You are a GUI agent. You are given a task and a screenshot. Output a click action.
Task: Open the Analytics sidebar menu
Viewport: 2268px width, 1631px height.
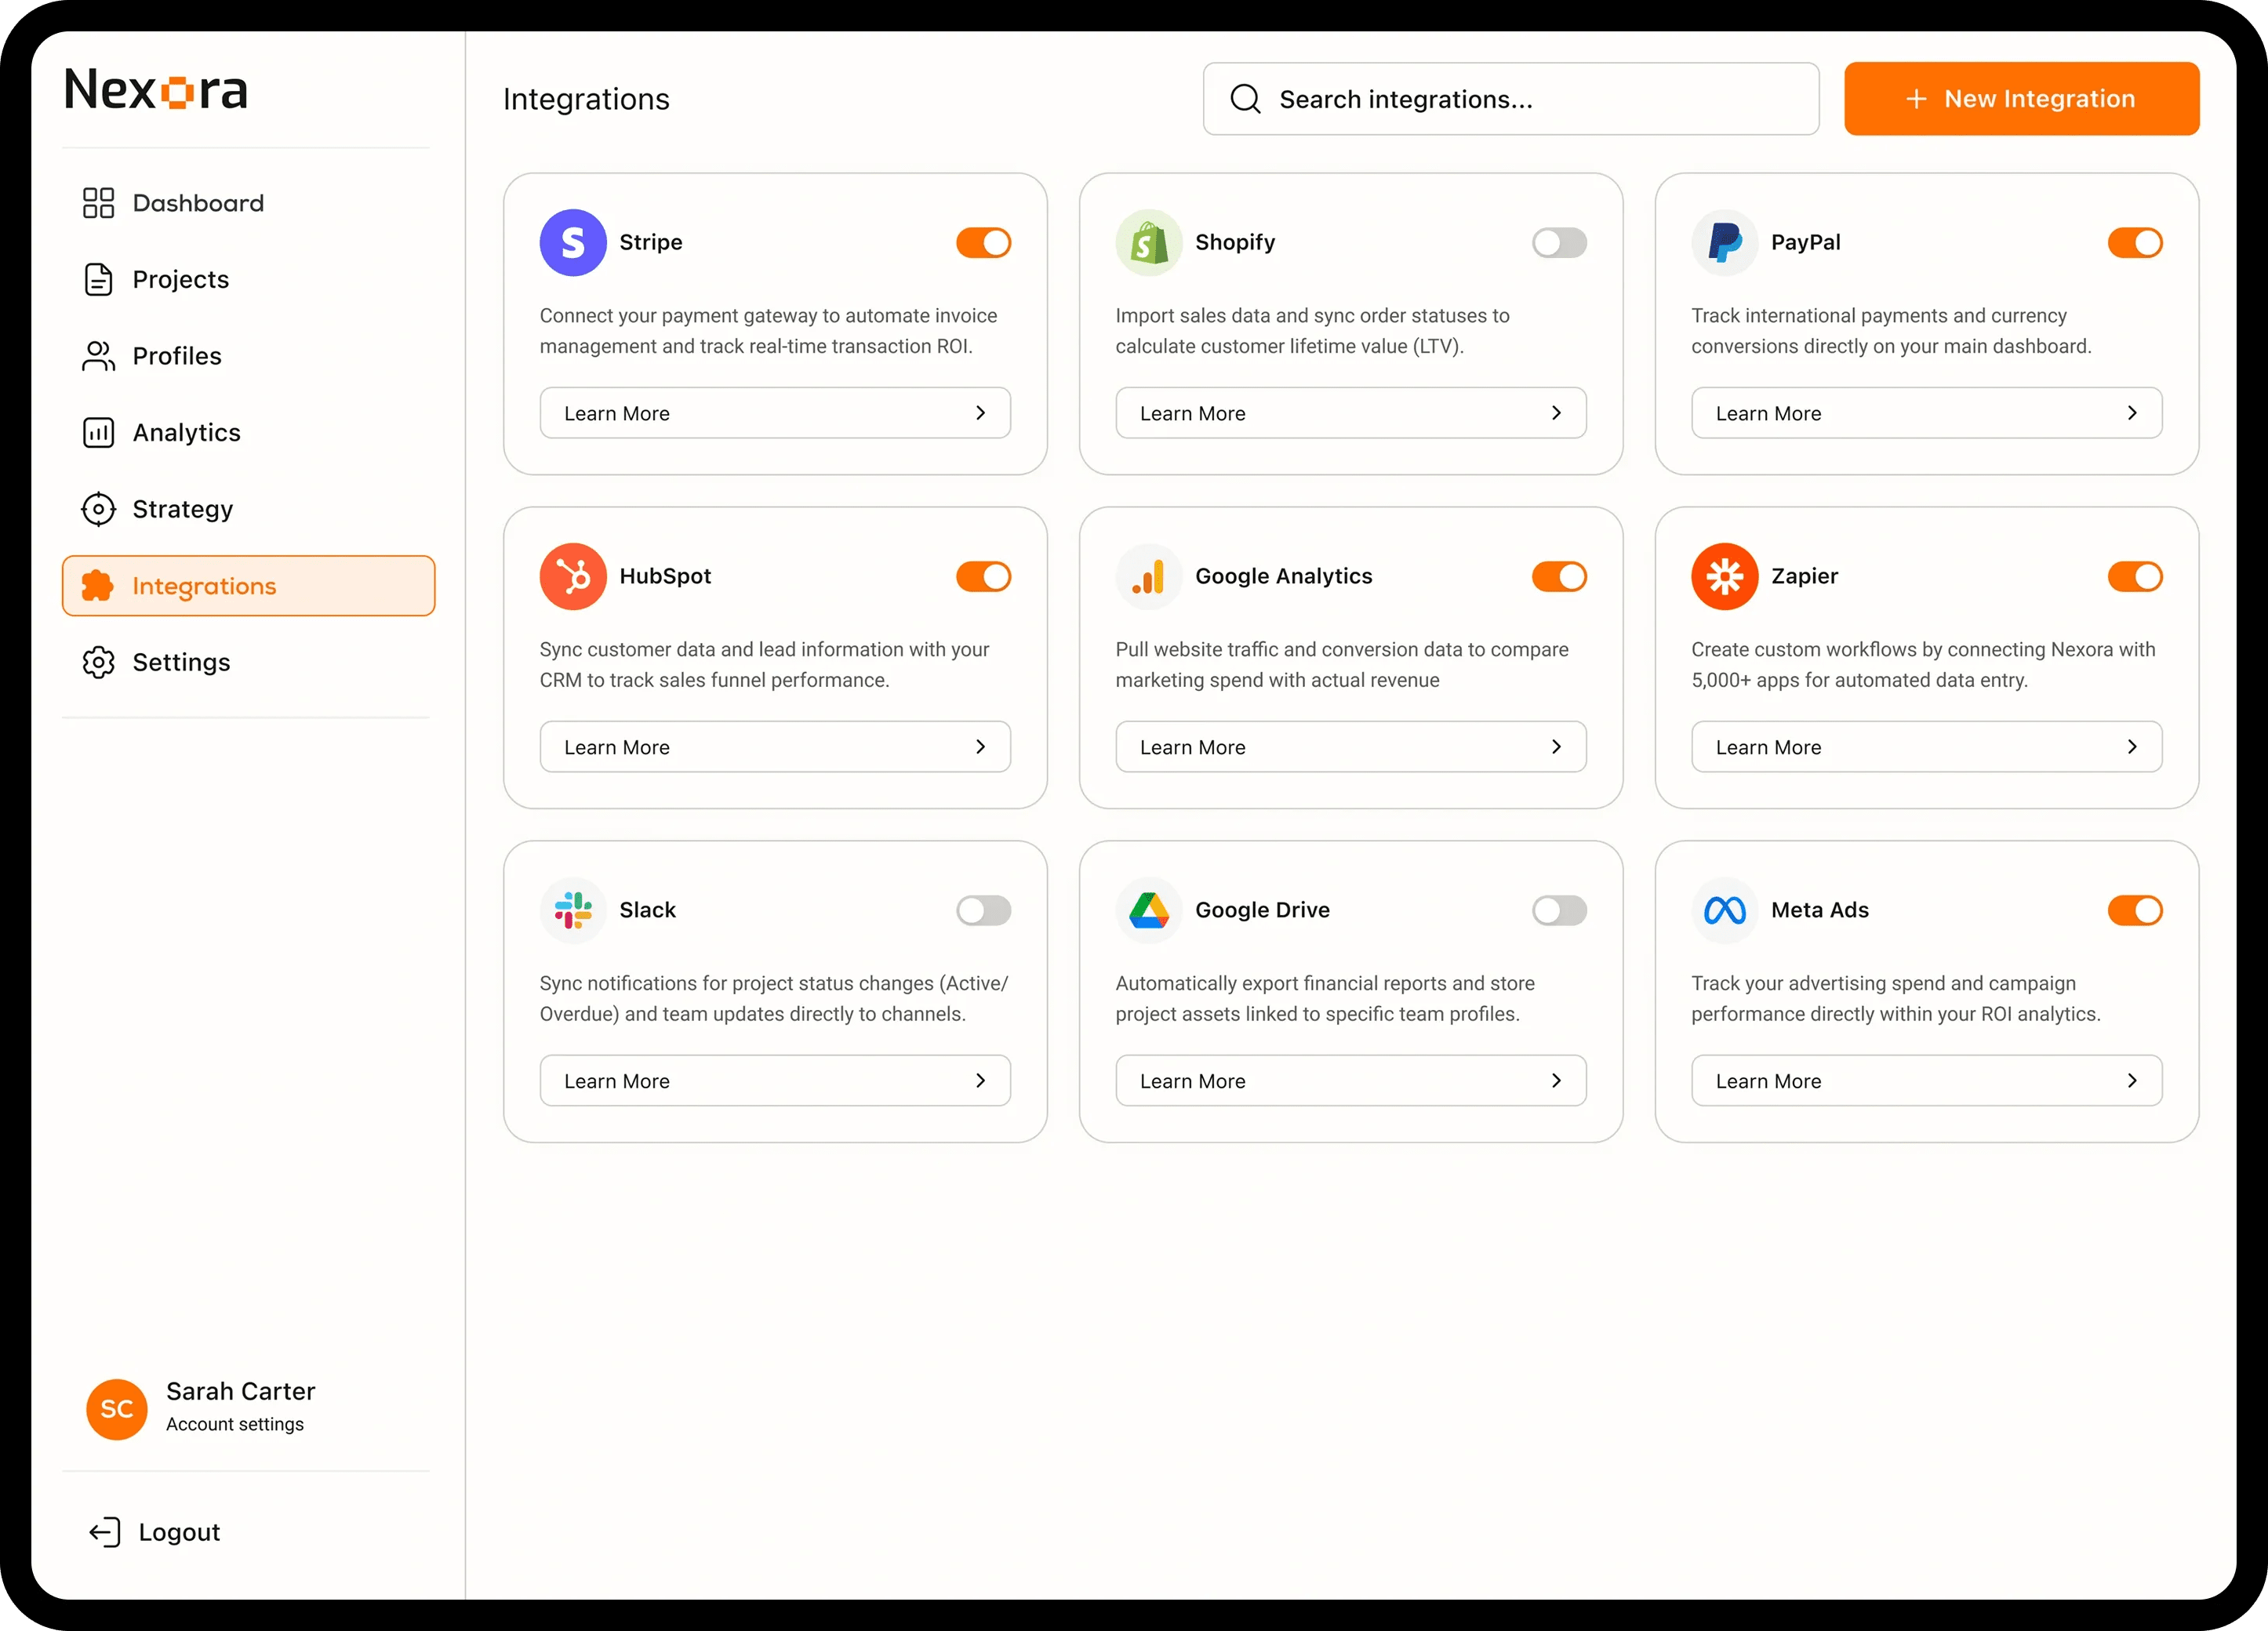(x=186, y=432)
